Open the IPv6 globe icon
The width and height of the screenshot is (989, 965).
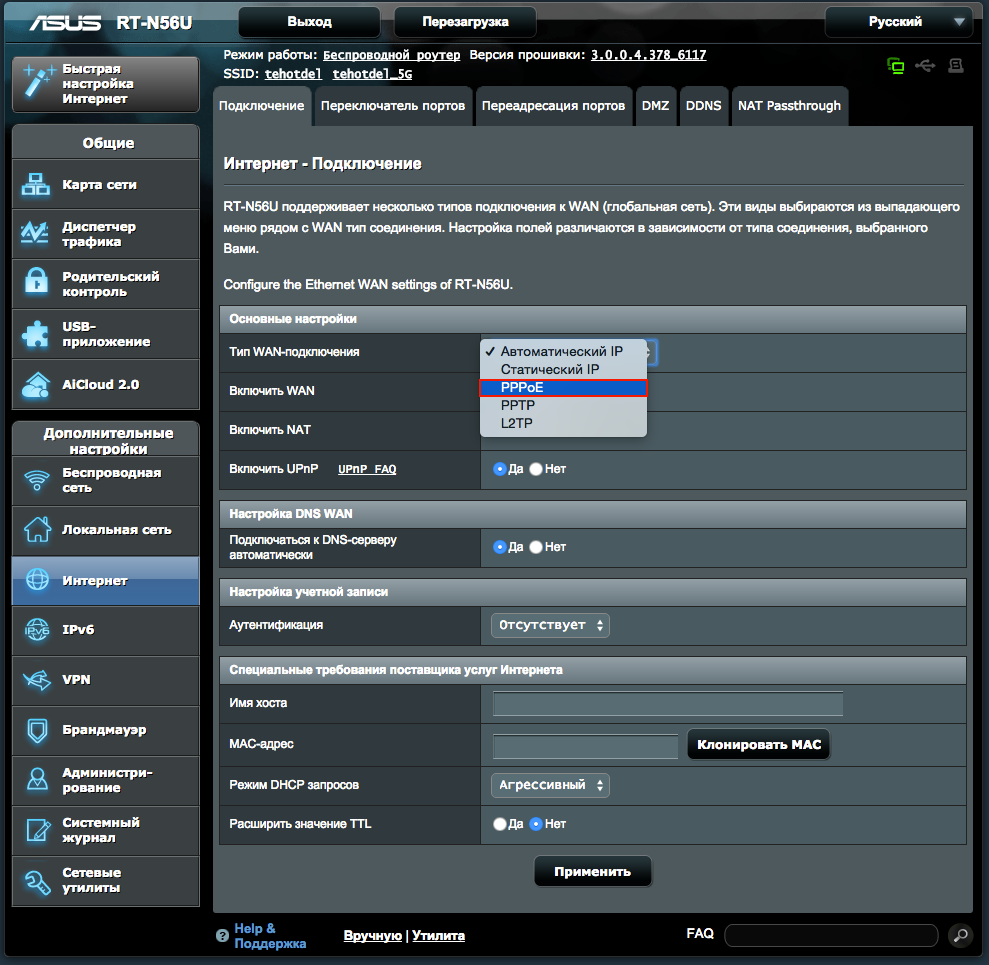pos(37,629)
